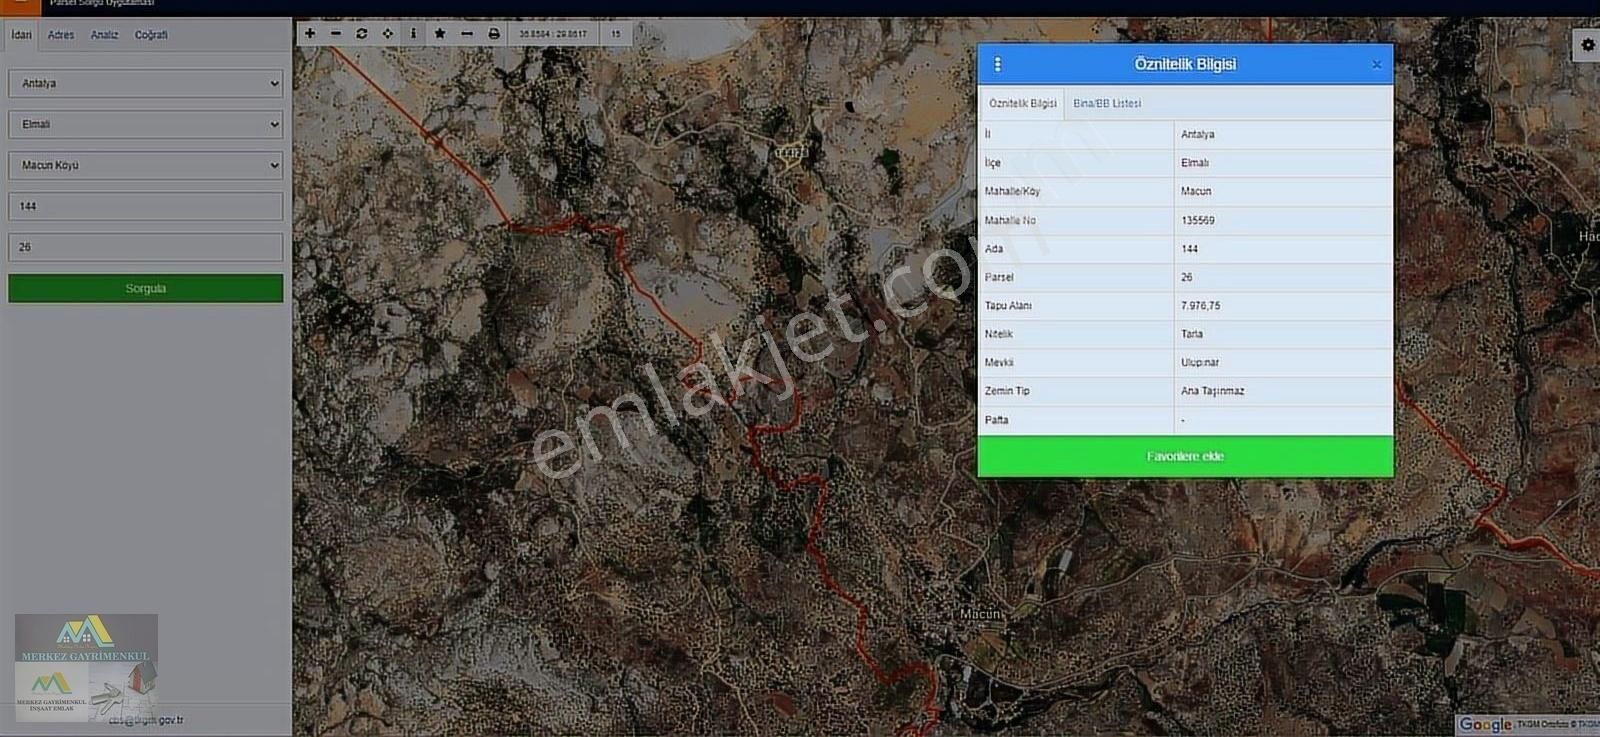This screenshot has height=737, width=1600.
Task: Focus the Ada input field showing 144
Action: (x=146, y=206)
